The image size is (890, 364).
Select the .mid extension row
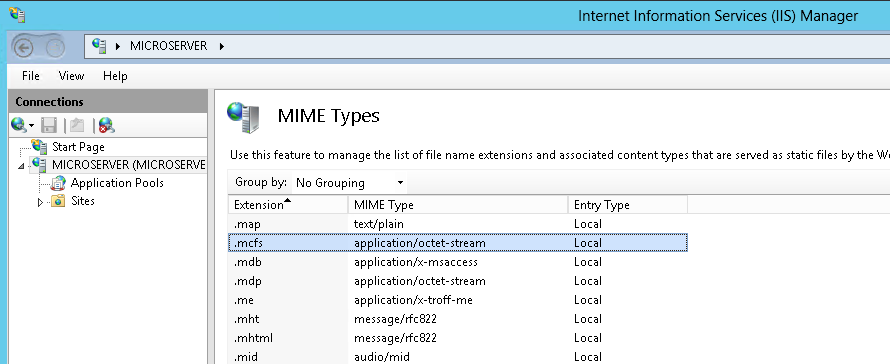pos(457,357)
